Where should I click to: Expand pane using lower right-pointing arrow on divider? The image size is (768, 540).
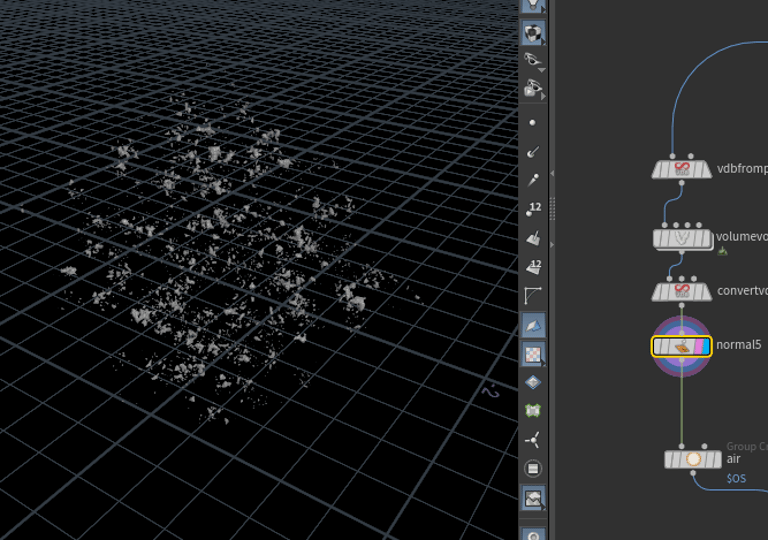click(x=552, y=245)
